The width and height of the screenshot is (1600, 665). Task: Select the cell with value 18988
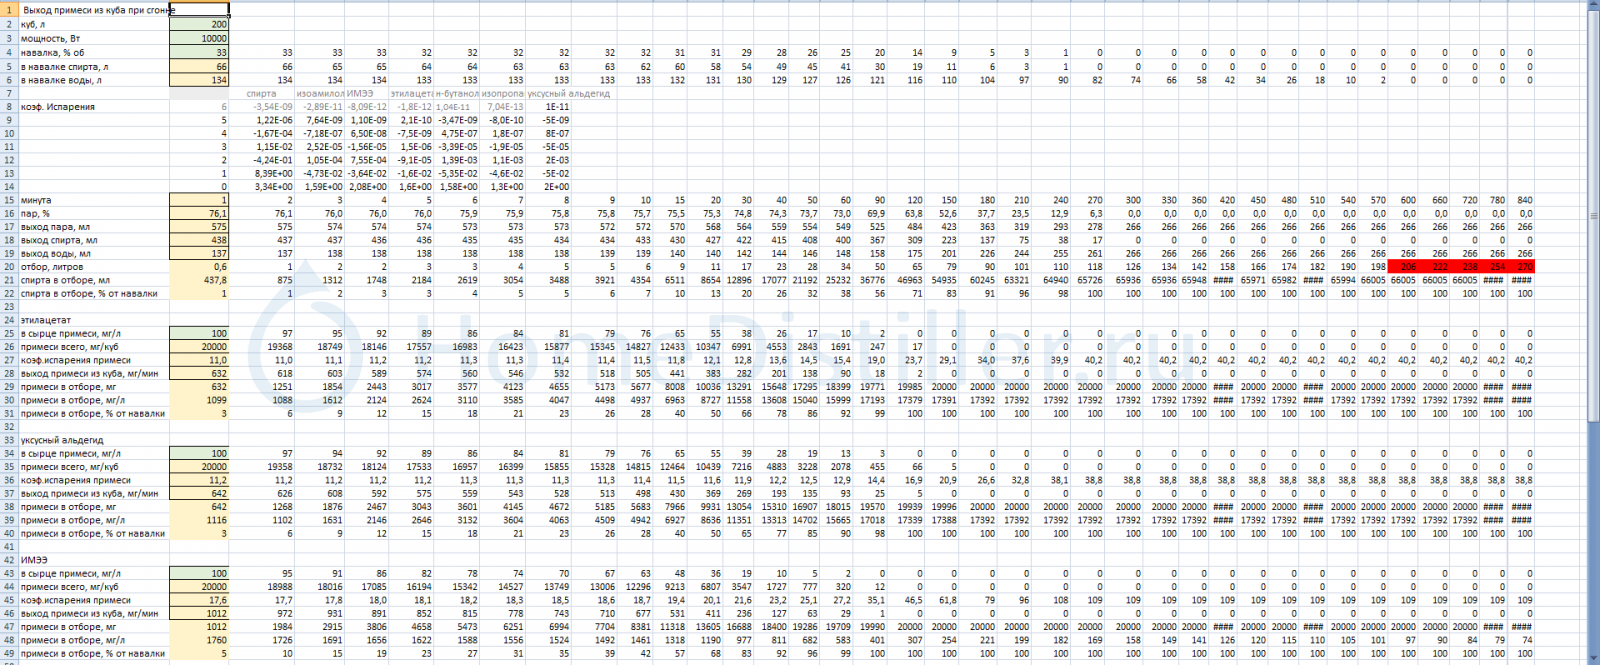(x=262, y=587)
